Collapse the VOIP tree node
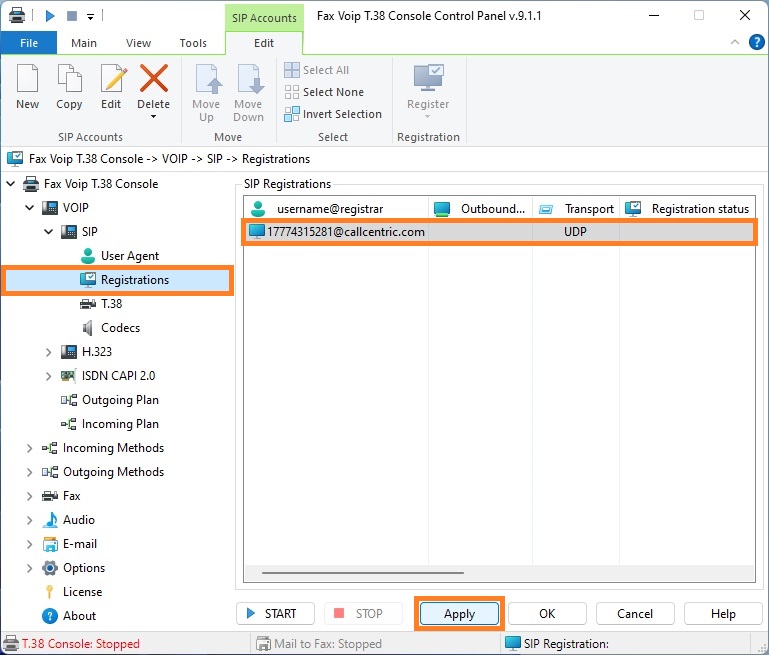 [30, 207]
